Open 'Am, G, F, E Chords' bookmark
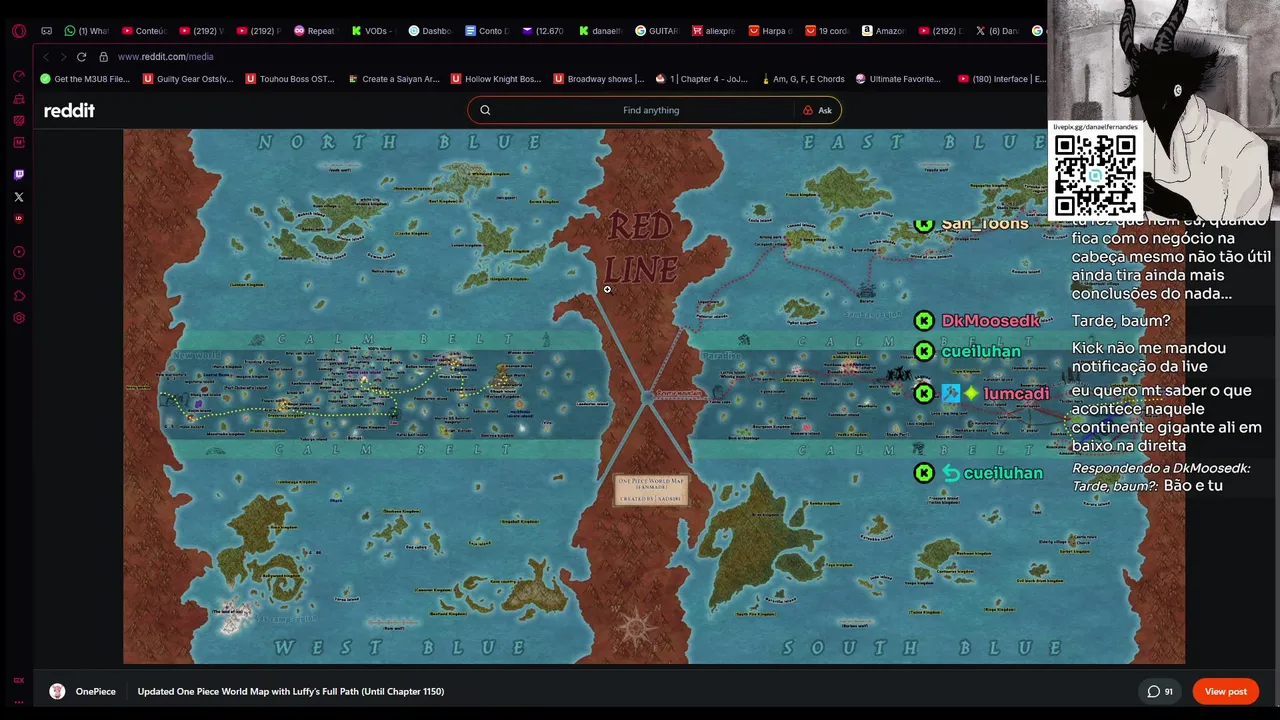1280x720 pixels. pos(802,79)
